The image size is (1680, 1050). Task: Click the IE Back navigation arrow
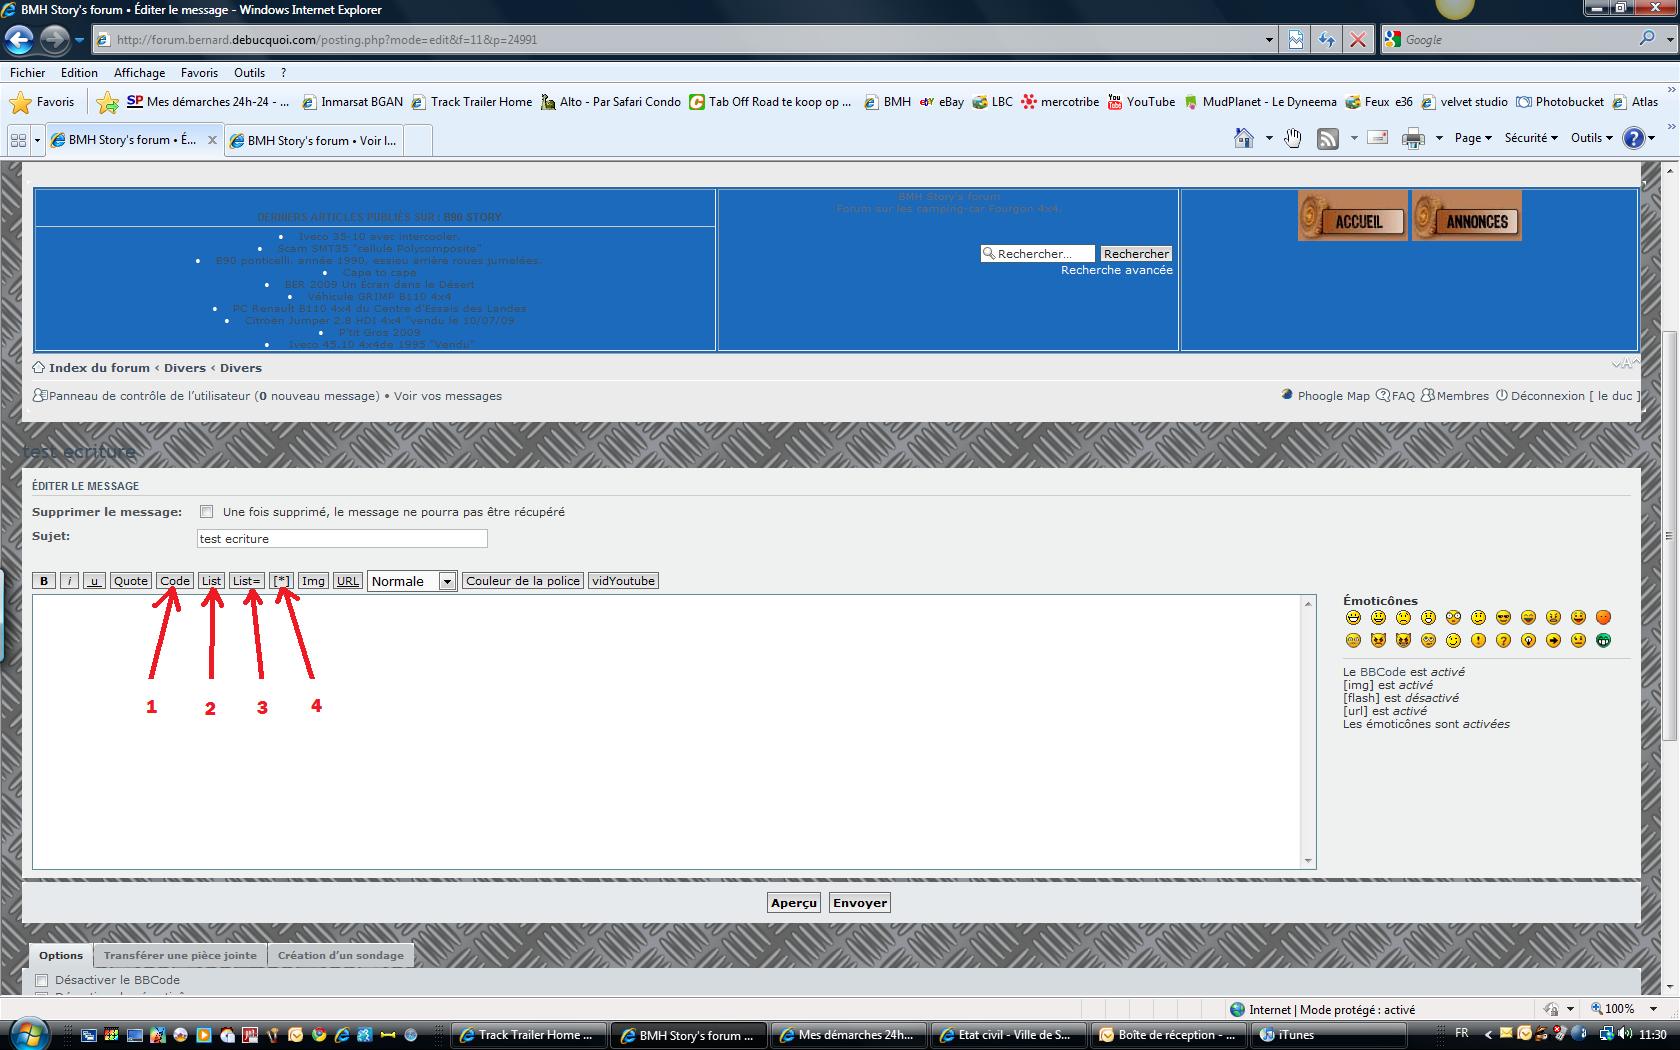click(19, 40)
